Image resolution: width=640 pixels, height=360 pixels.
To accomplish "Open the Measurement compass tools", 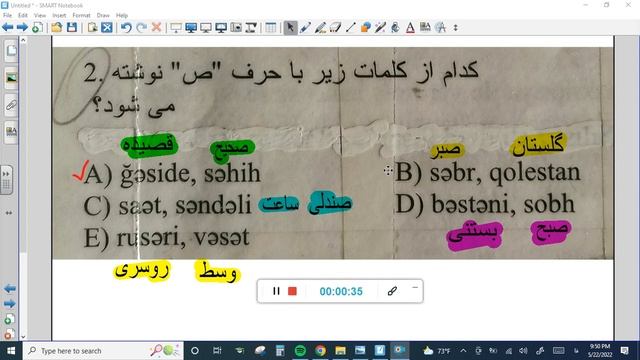I will click(x=440, y=27).
